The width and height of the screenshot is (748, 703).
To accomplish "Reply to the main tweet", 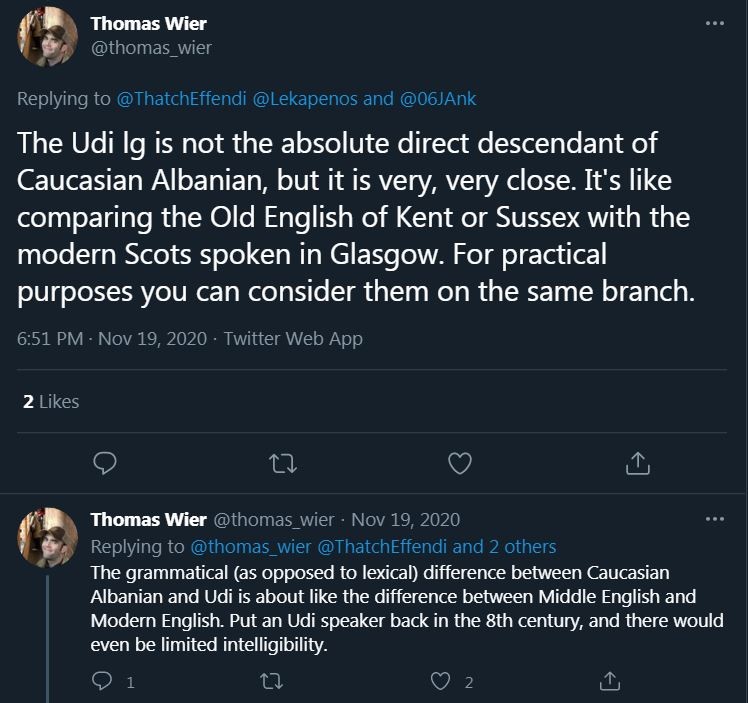I will [x=106, y=463].
